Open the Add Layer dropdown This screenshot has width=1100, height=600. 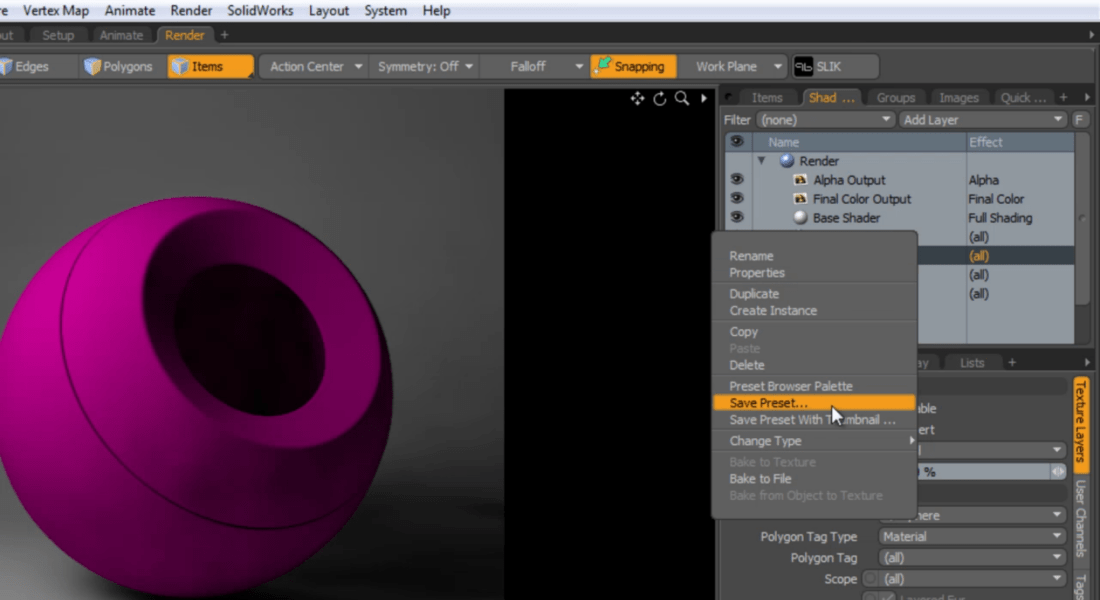tap(983, 119)
